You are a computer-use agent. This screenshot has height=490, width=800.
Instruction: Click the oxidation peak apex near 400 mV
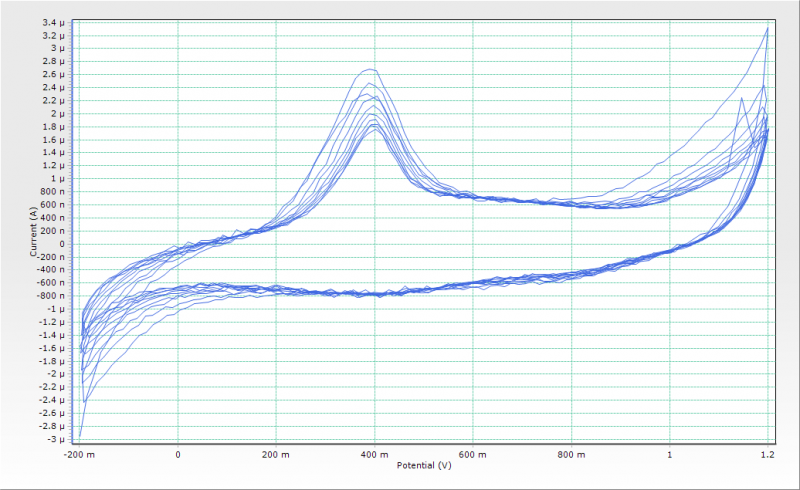pyautogui.click(x=370, y=69)
